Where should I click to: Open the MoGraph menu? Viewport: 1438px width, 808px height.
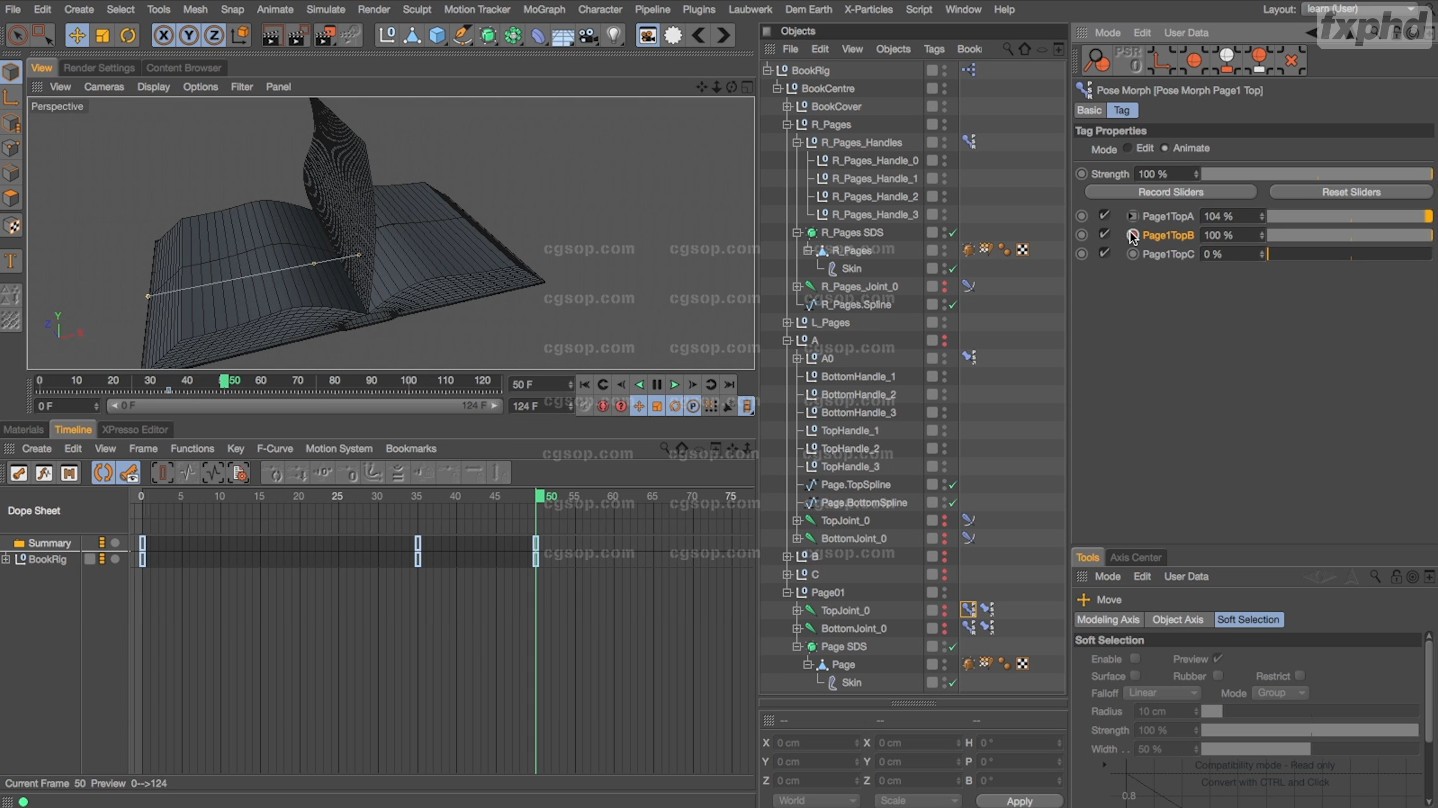pyautogui.click(x=544, y=9)
